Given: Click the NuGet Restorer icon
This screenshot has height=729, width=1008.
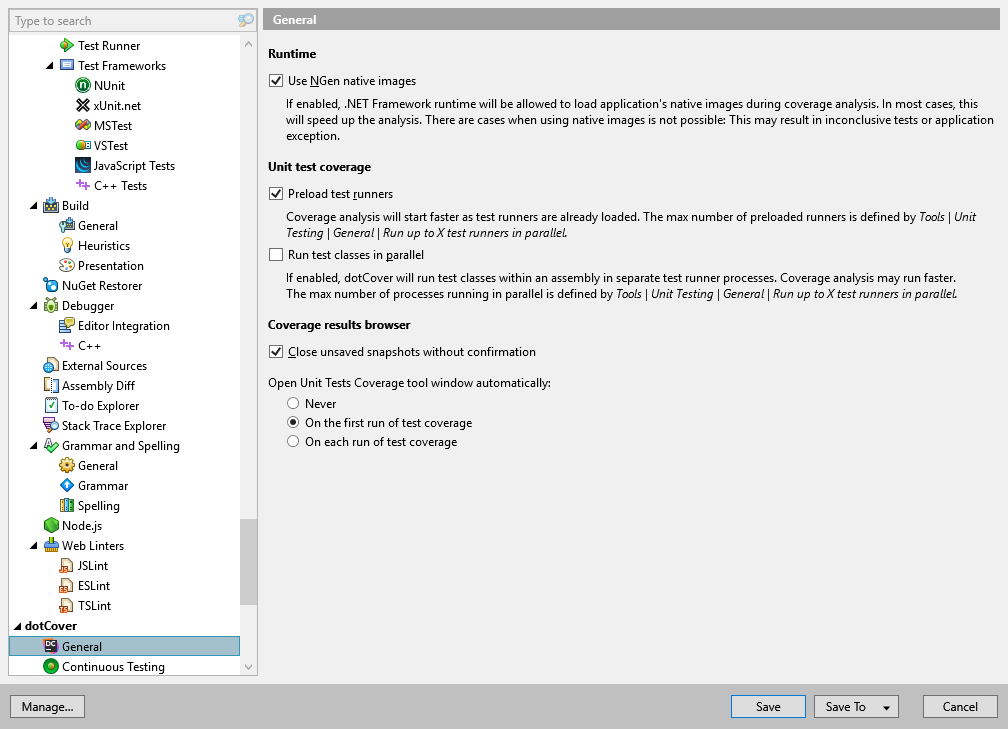Looking at the screenshot, I should (x=51, y=285).
